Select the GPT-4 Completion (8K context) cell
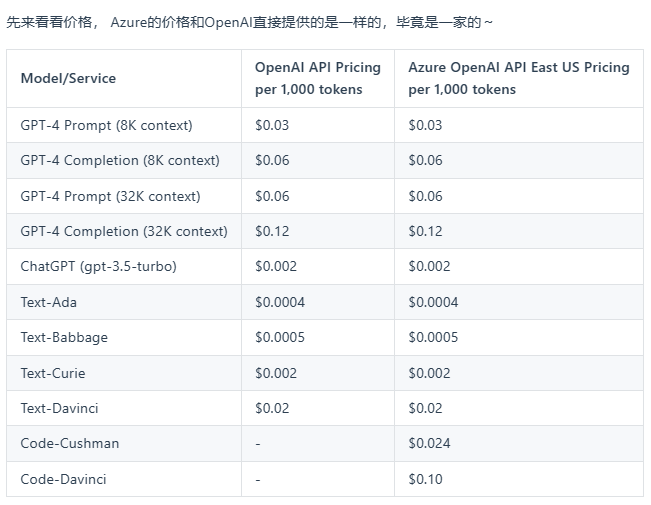The image size is (651, 505). (120, 160)
